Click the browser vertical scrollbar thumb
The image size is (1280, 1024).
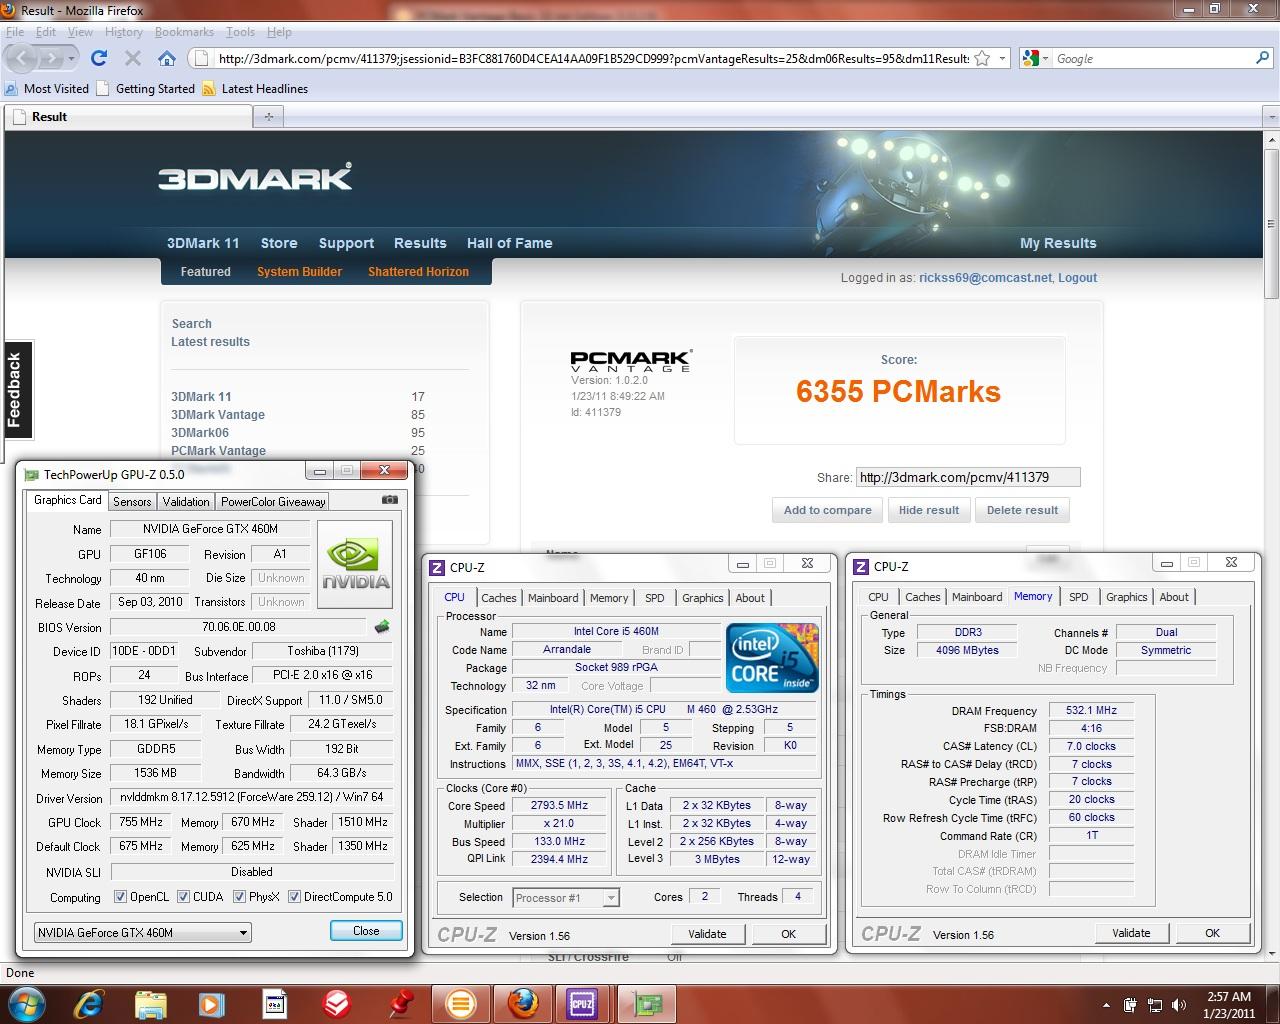1272,223
